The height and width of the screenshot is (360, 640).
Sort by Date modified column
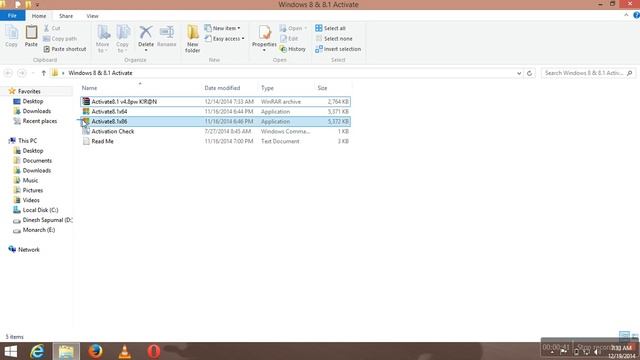pos(230,88)
